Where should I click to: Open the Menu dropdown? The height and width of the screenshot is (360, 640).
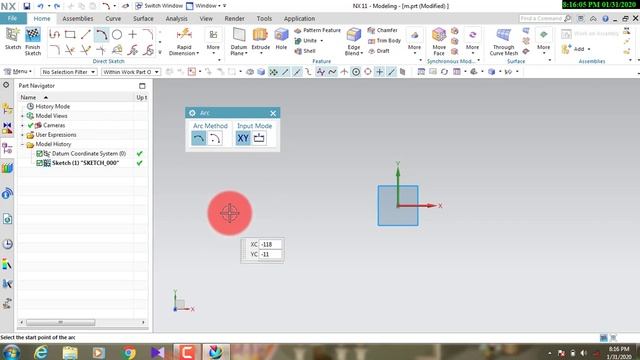[18, 71]
